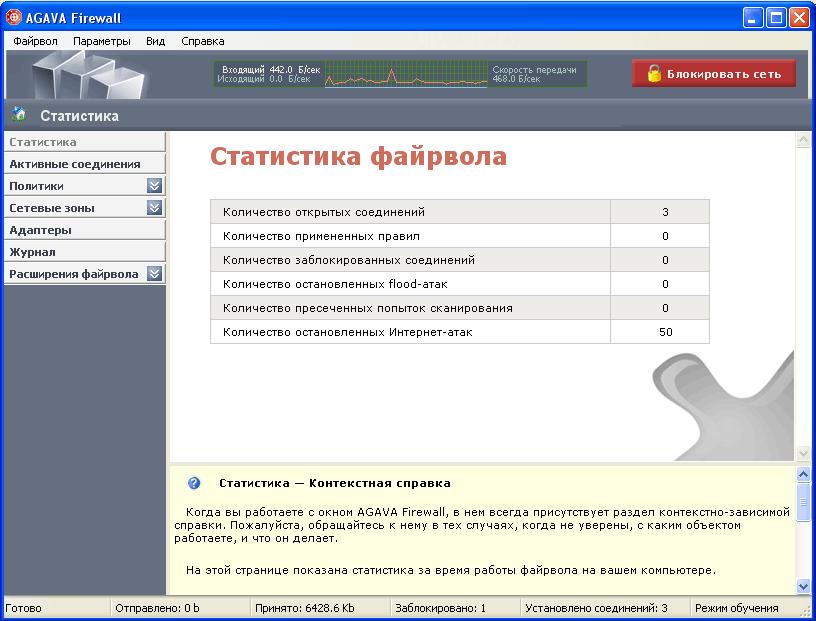Viewport: 816px width, 621px height.
Task: Click Количество остановленных Интернет-атак row label
Action: point(348,332)
